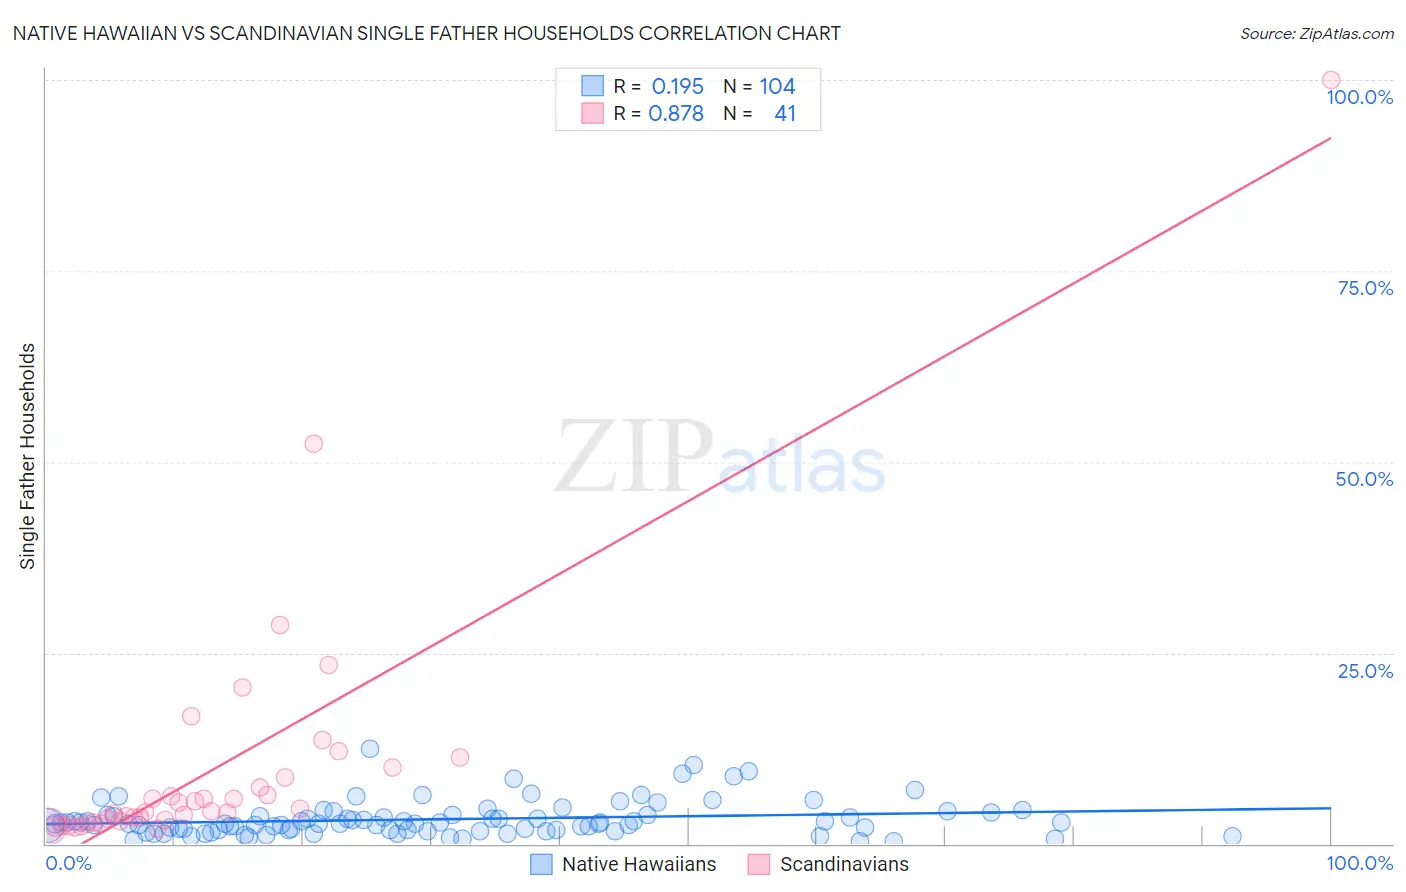Click the chart title text
1406x892 pixels.
[427, 33]
